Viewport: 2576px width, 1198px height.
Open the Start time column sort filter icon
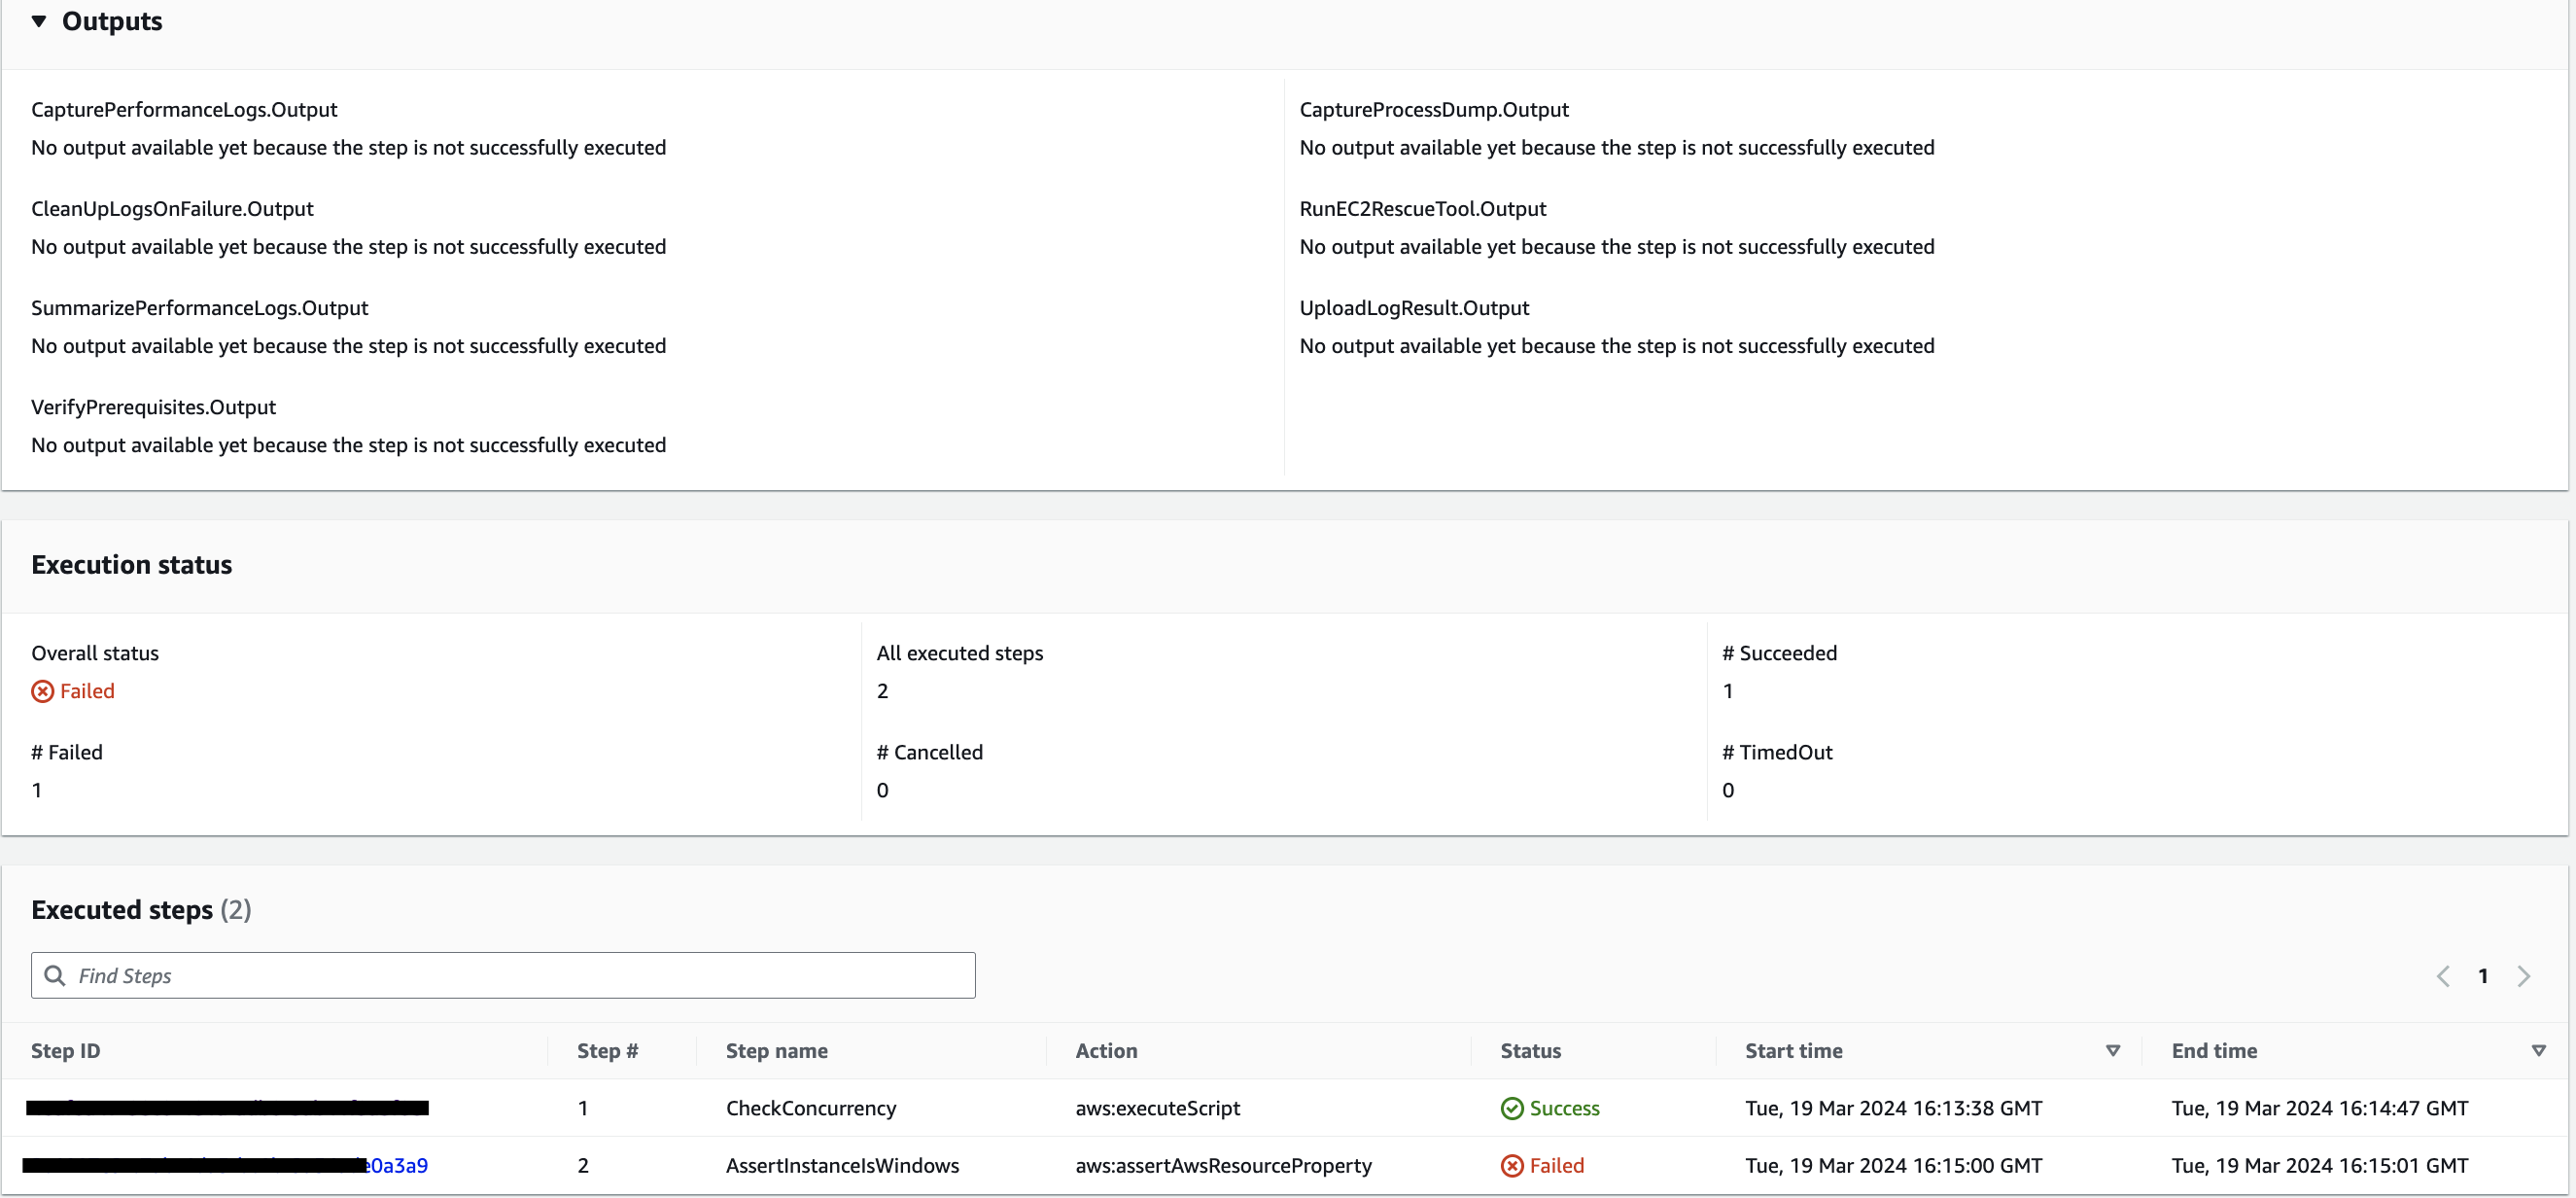(2114, 1051)
